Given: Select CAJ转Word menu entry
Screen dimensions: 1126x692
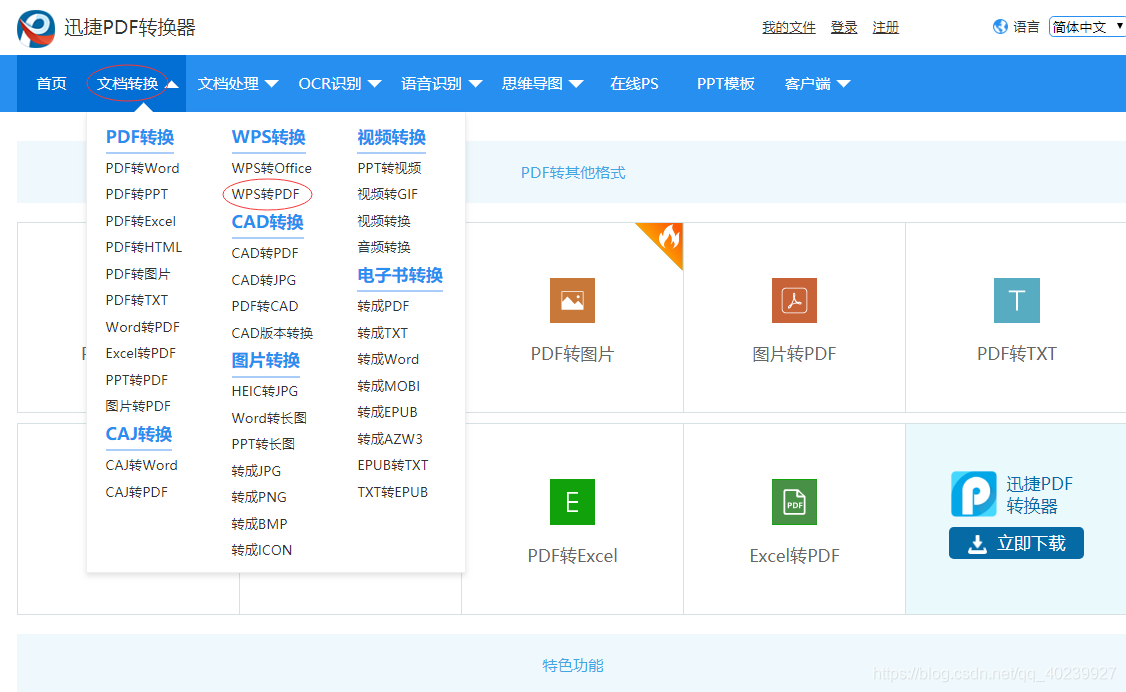Looking at the screenshot, I should tap(141, 465).
